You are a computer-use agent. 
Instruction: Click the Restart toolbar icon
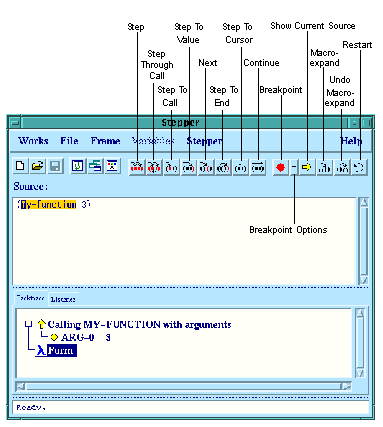coord(359,167)
